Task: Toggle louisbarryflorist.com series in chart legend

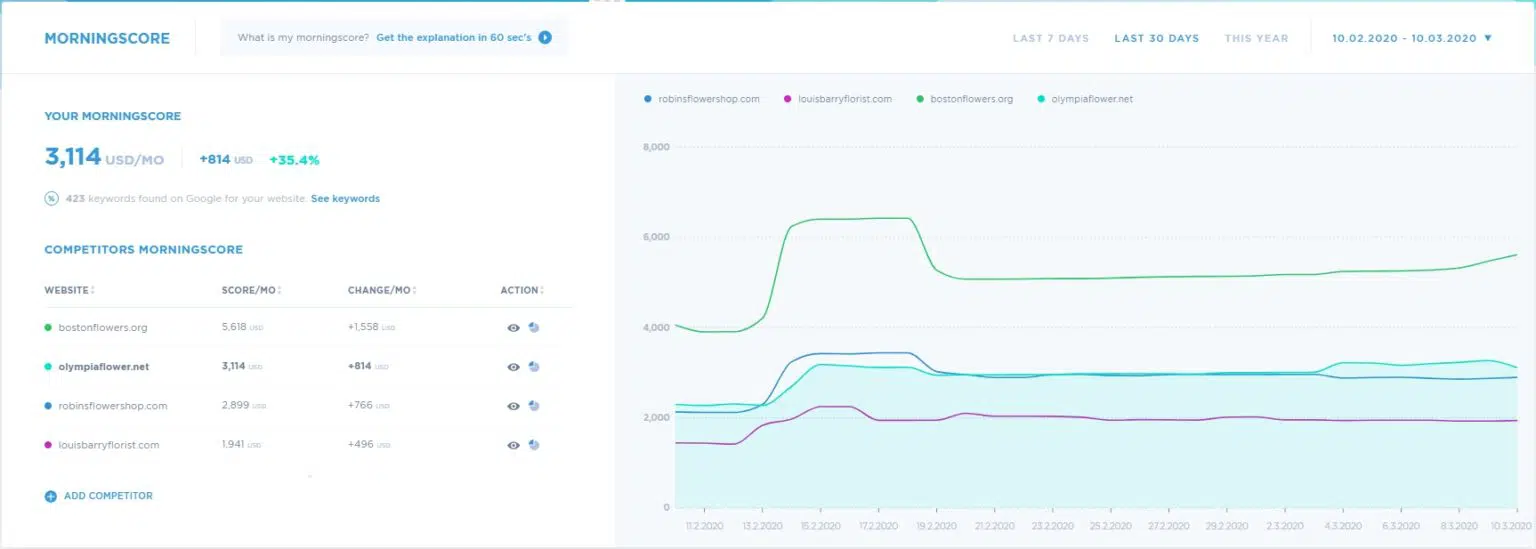Action: click(x=838, y=99)
